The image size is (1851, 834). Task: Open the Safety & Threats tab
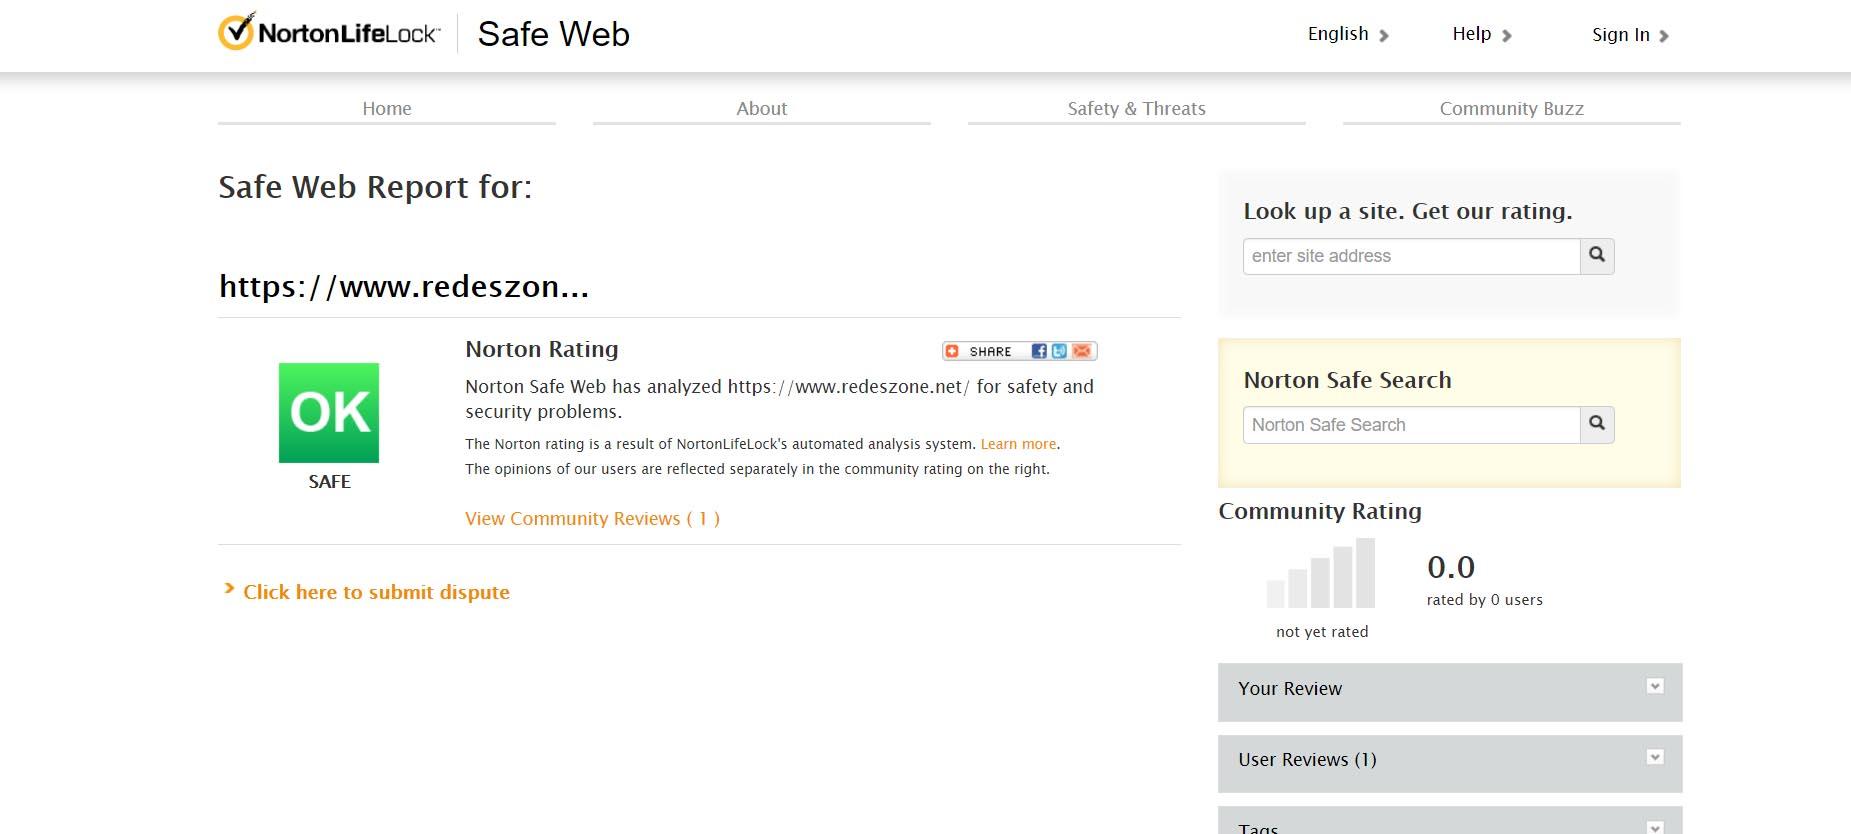1136,108
